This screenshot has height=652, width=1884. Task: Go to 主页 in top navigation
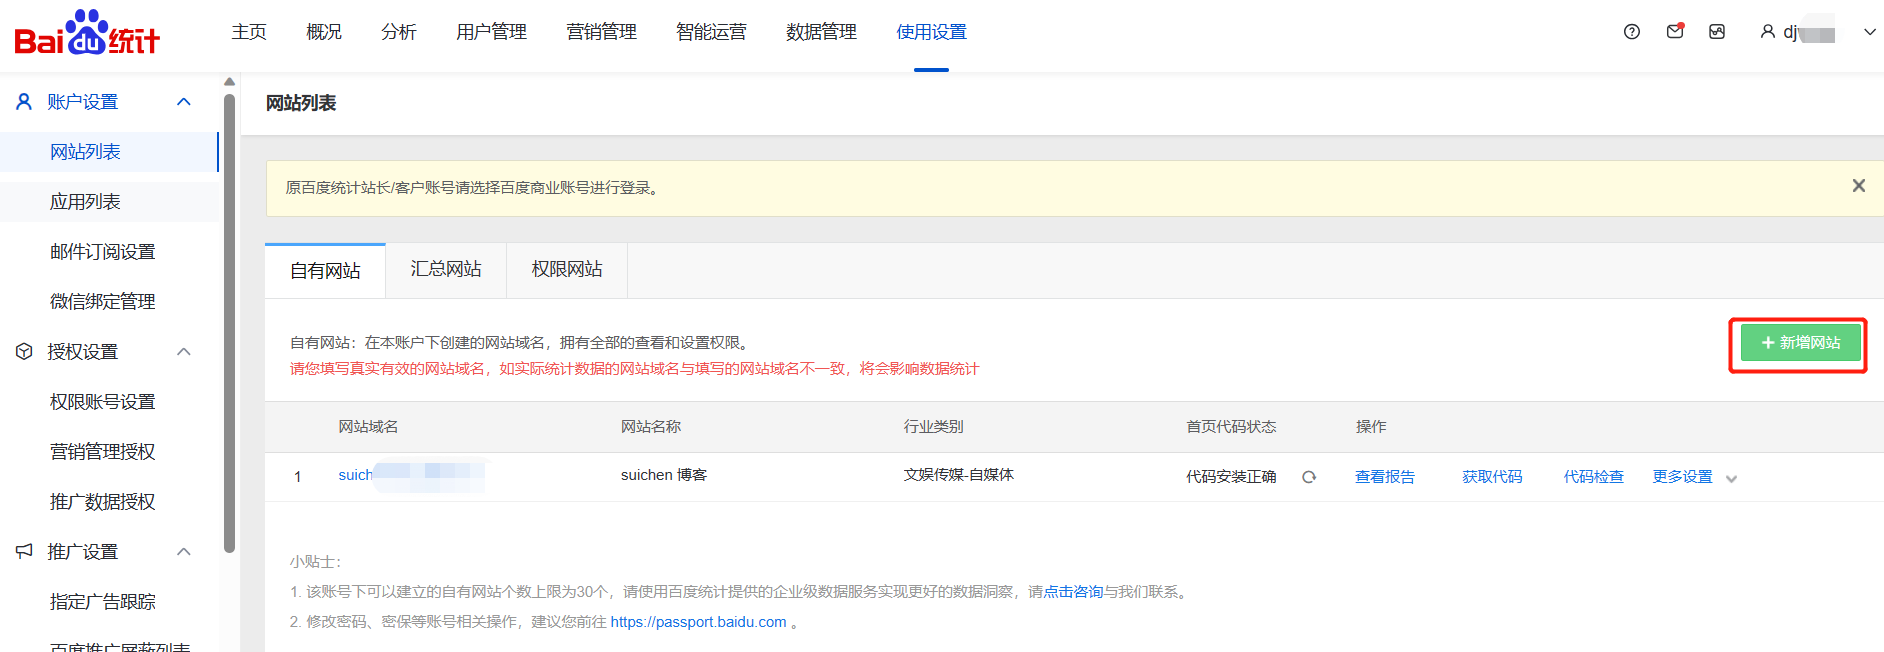(249, 32)
